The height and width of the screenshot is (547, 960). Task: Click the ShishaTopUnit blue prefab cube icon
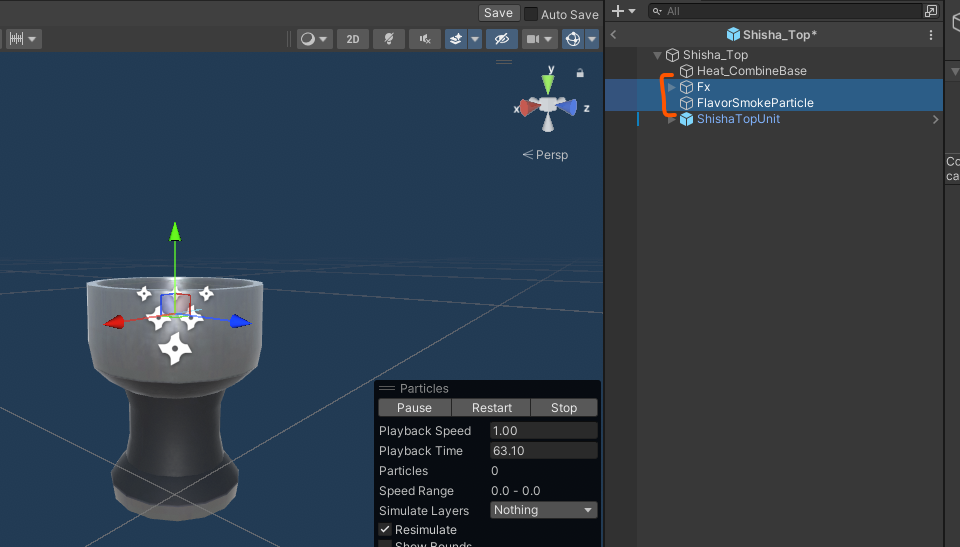coord(686,119)
